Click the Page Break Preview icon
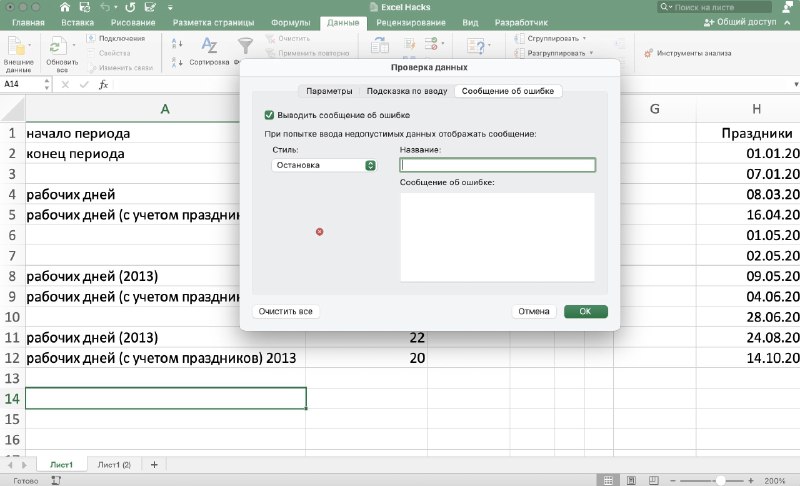800x486 pixels. (654, 480)
